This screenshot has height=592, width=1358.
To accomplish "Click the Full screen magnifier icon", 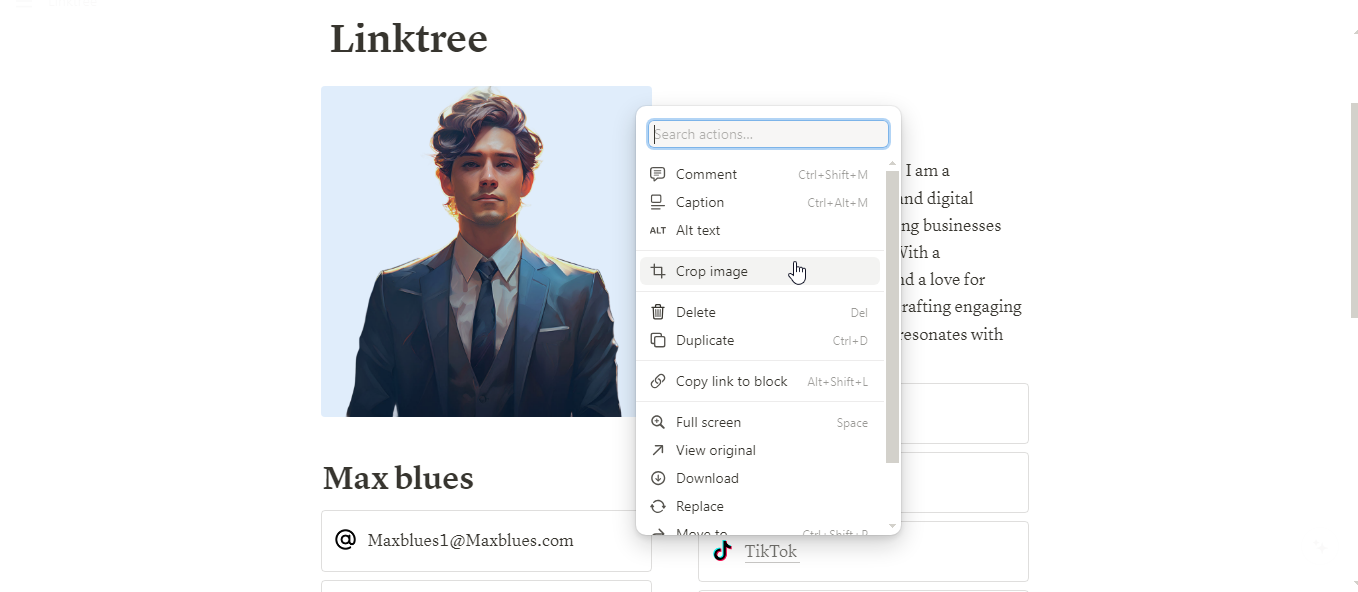I will point(657,422).
